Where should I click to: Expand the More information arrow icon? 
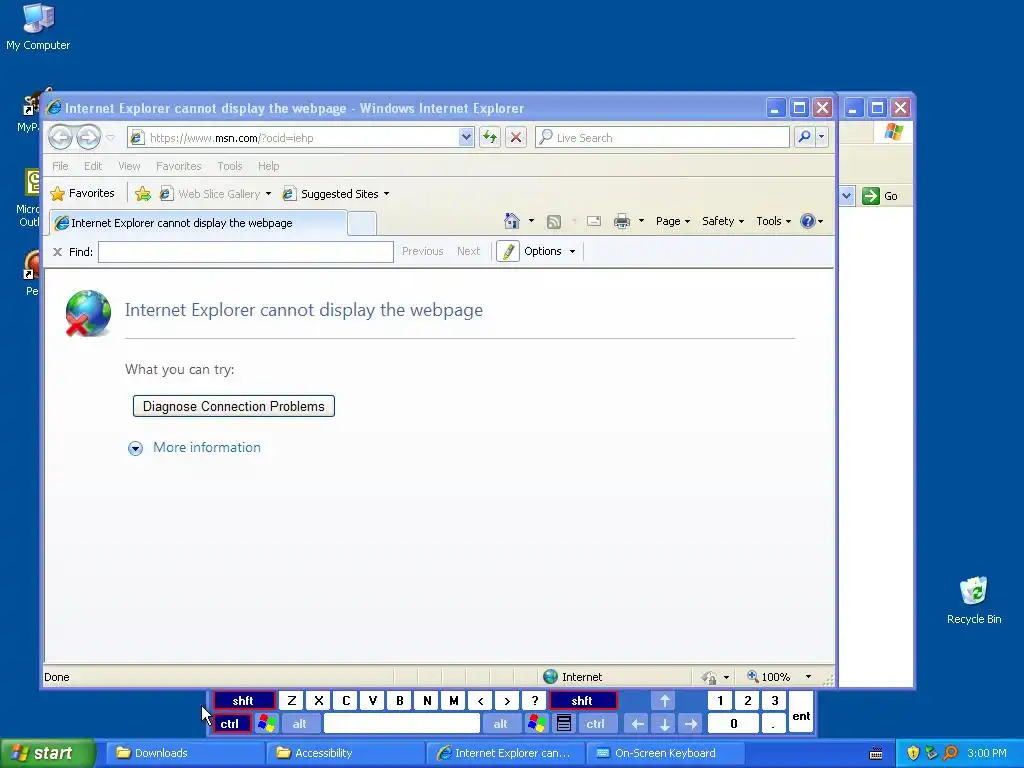tap(135, 448)
